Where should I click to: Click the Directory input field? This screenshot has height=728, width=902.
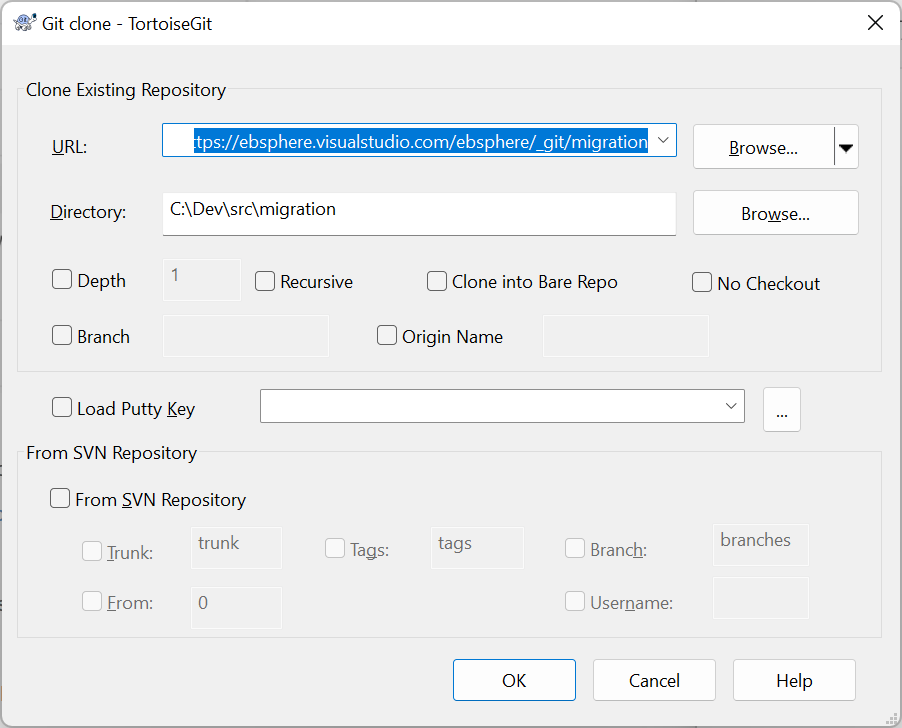419,214
